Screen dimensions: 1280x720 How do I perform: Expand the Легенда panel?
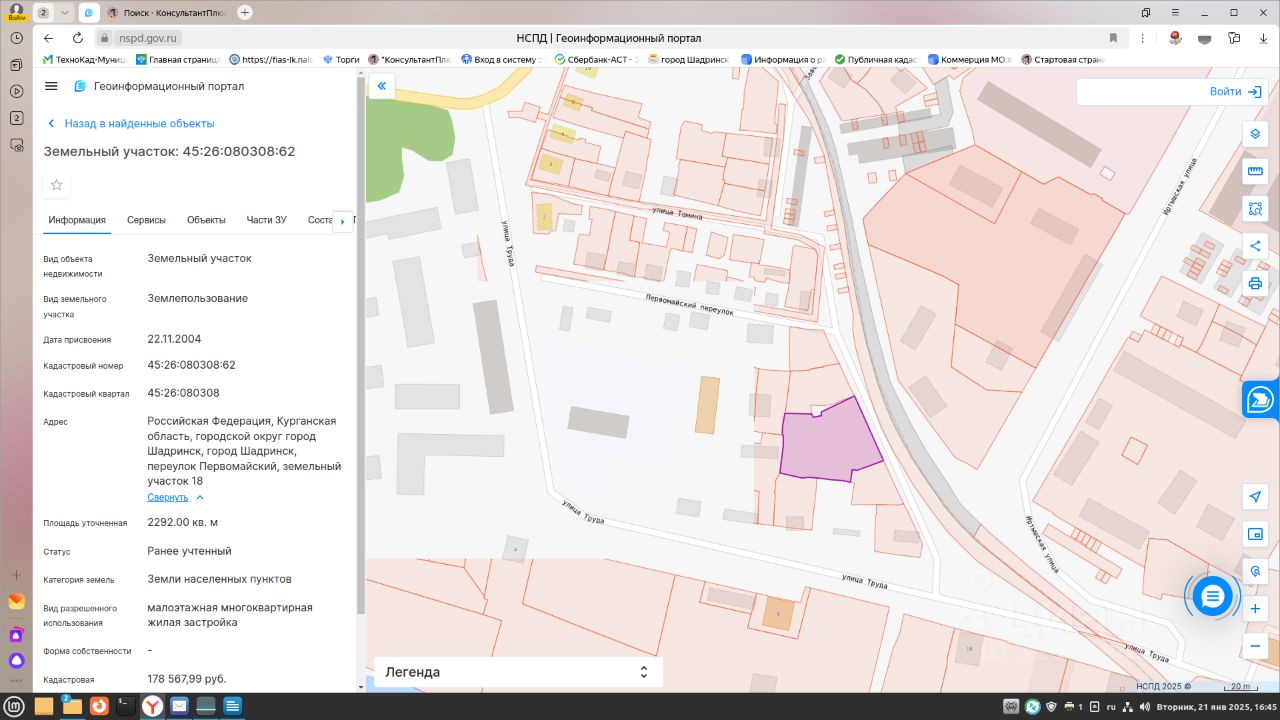coord(517,672)
